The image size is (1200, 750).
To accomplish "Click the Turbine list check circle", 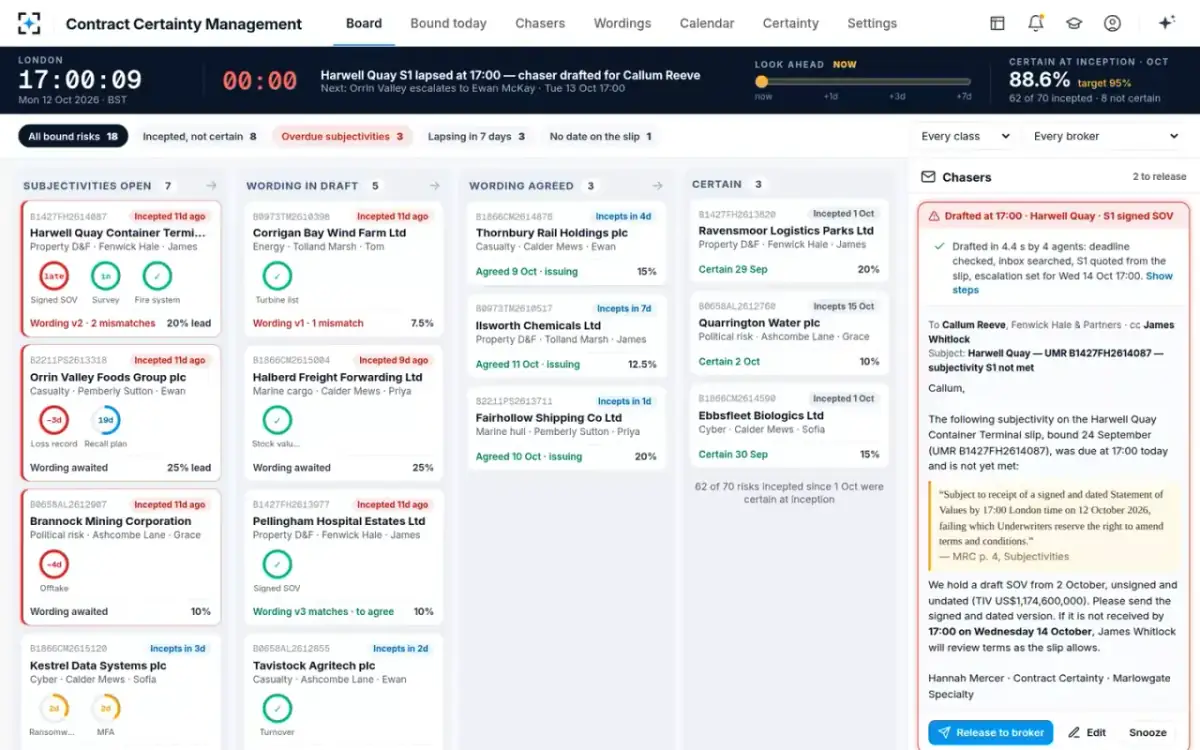I will pos(277,276).
